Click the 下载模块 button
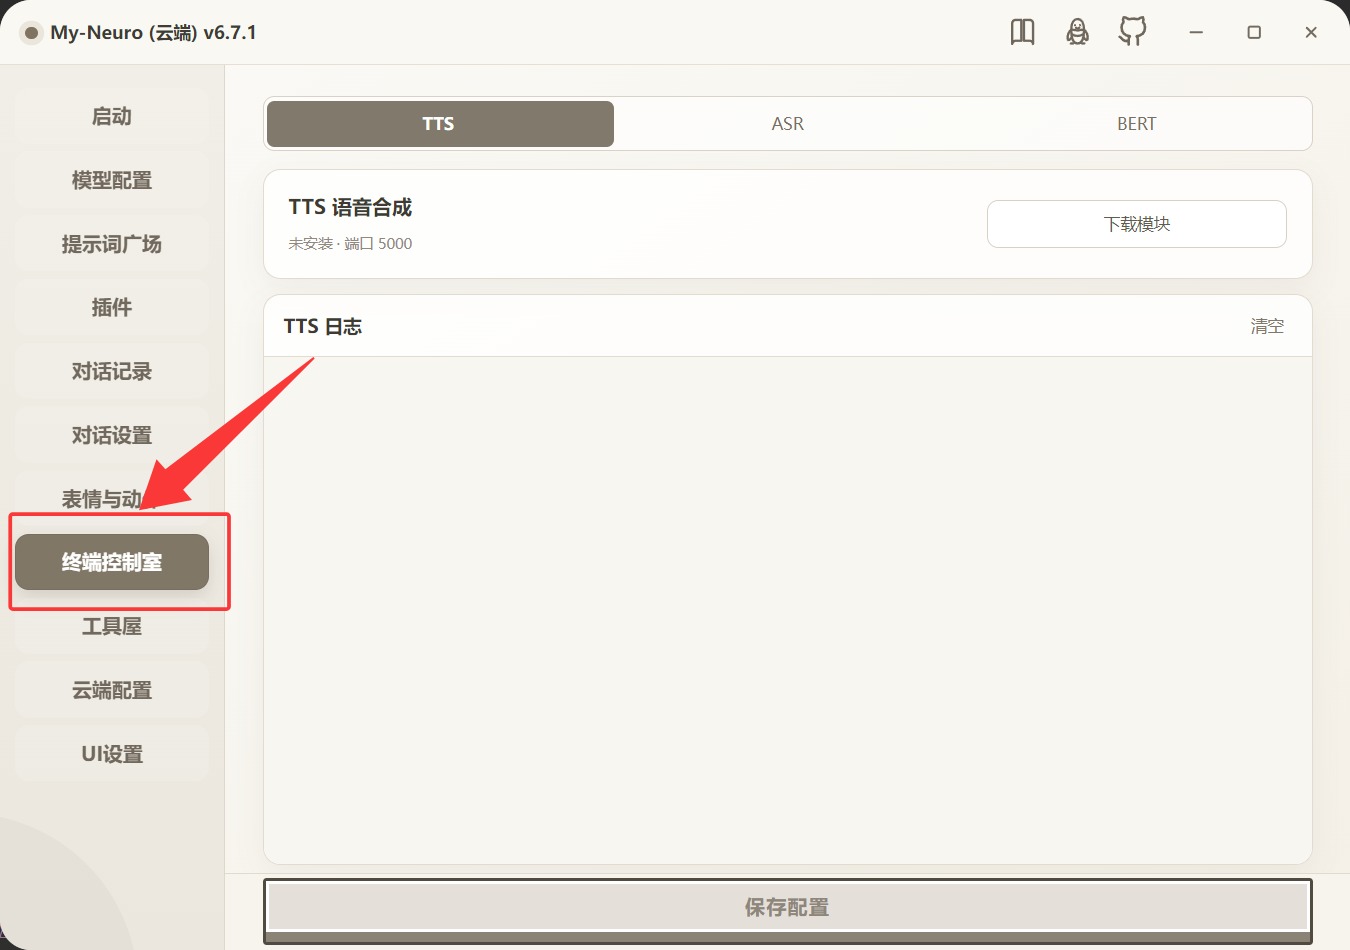 coord(1137,224)
